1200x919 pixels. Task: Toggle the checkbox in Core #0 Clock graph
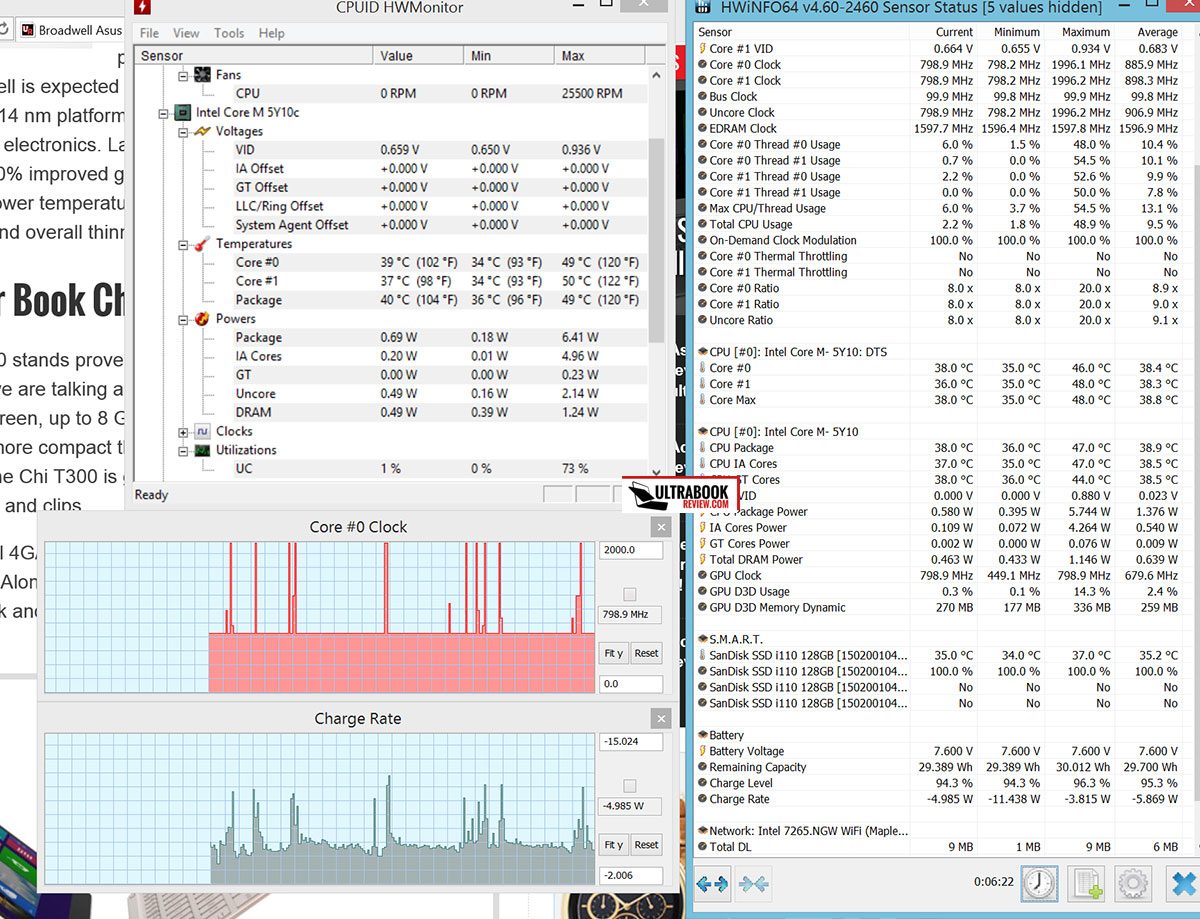click(x=630, y=595)
